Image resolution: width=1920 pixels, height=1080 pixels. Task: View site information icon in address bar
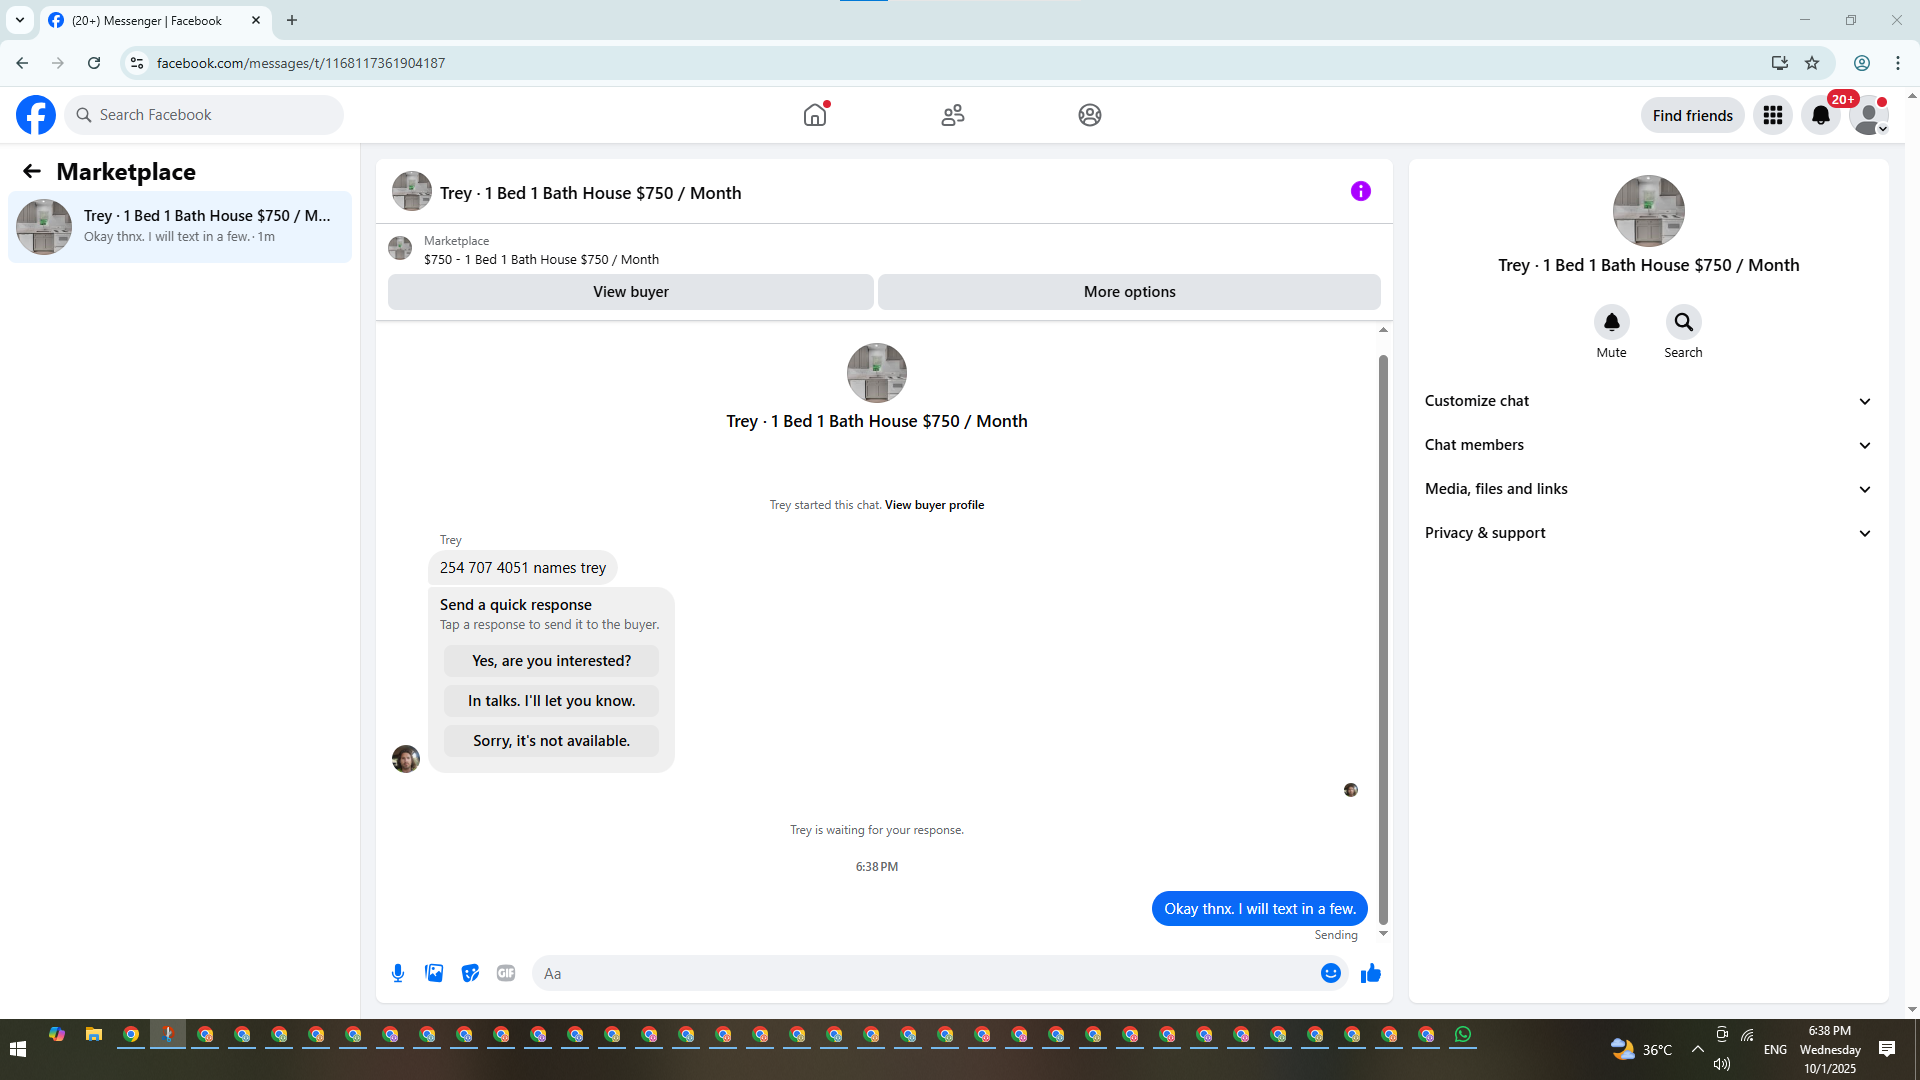137,63
